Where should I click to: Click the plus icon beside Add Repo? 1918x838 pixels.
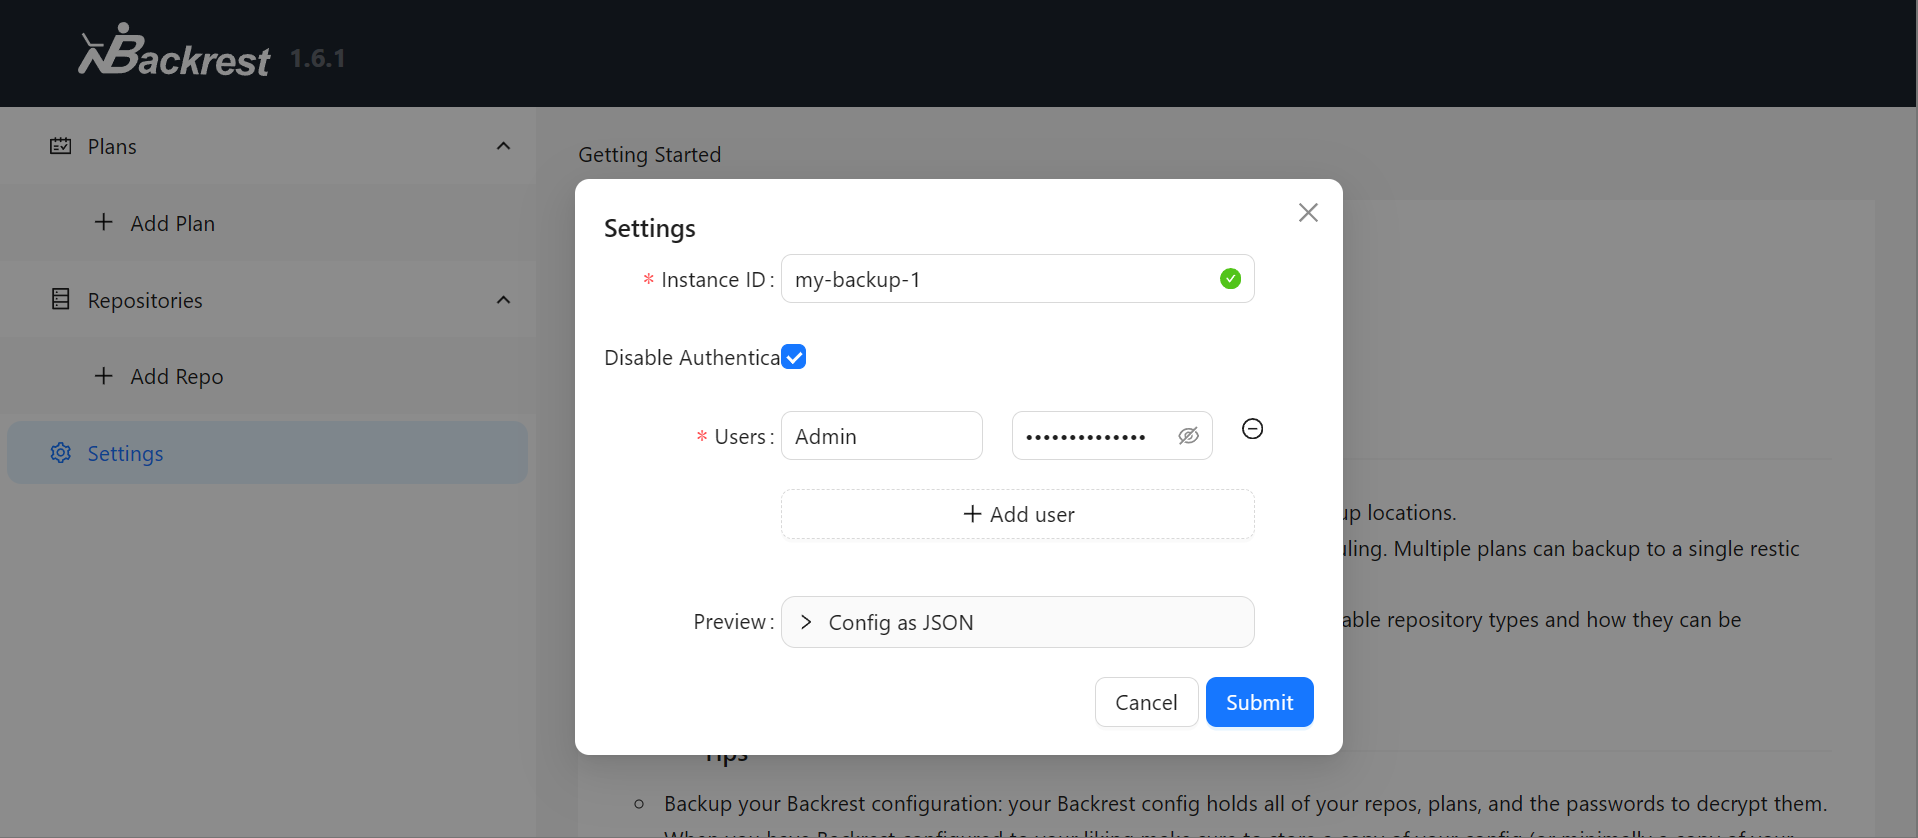[103, 376]
